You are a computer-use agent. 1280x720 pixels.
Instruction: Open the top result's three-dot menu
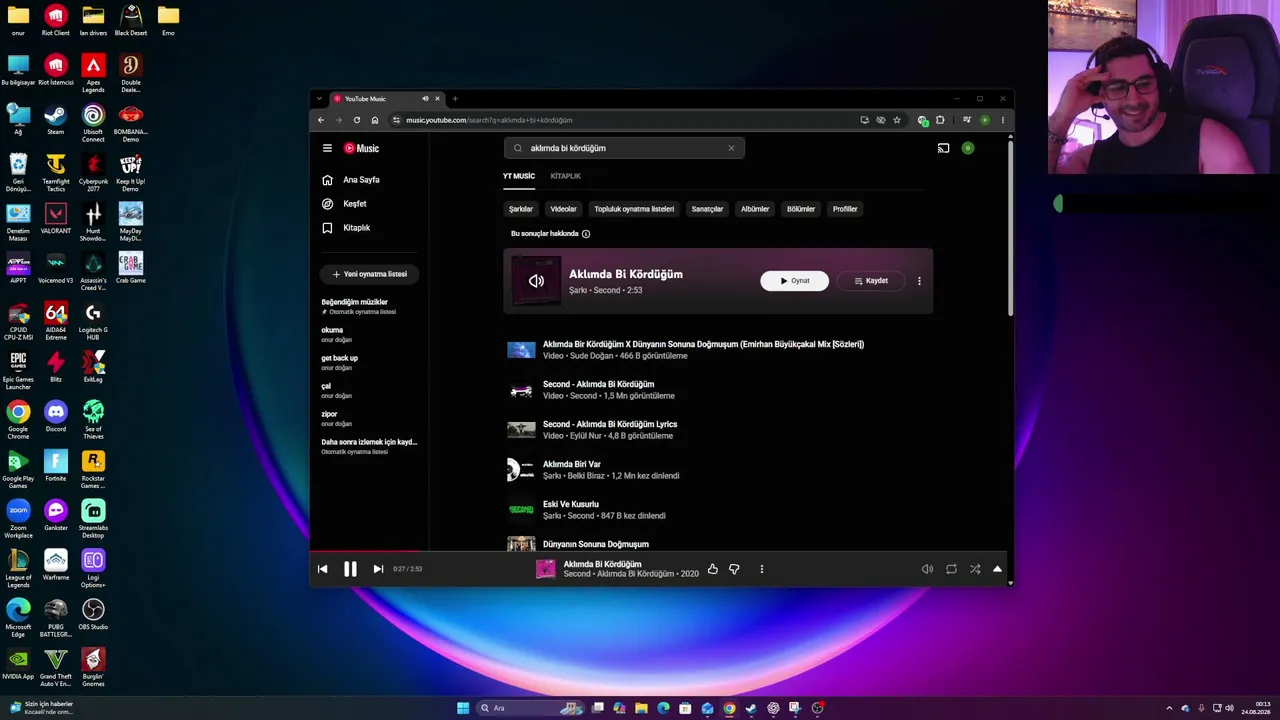[919, 281]
